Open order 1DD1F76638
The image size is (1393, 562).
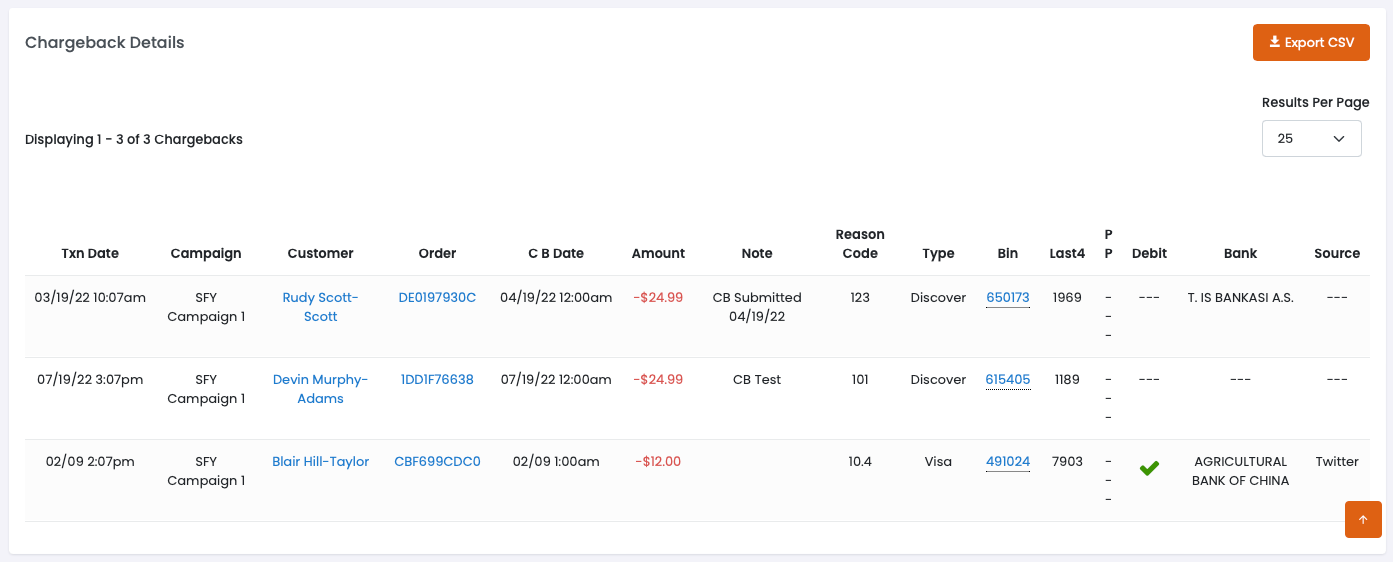(x=437, y=380)
